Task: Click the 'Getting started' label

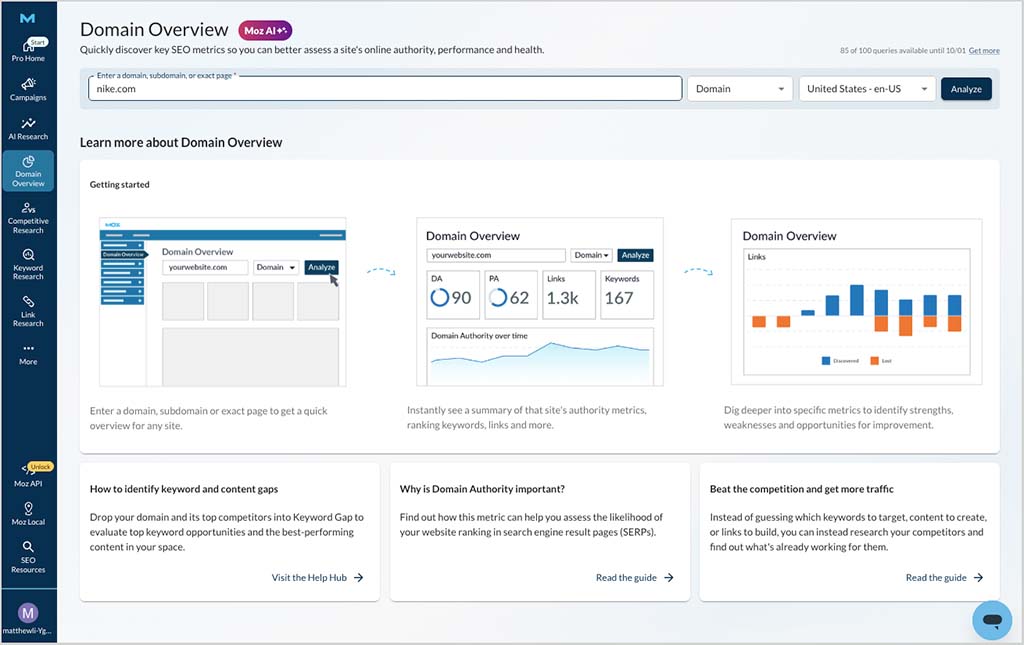Action: pos(120,185)
